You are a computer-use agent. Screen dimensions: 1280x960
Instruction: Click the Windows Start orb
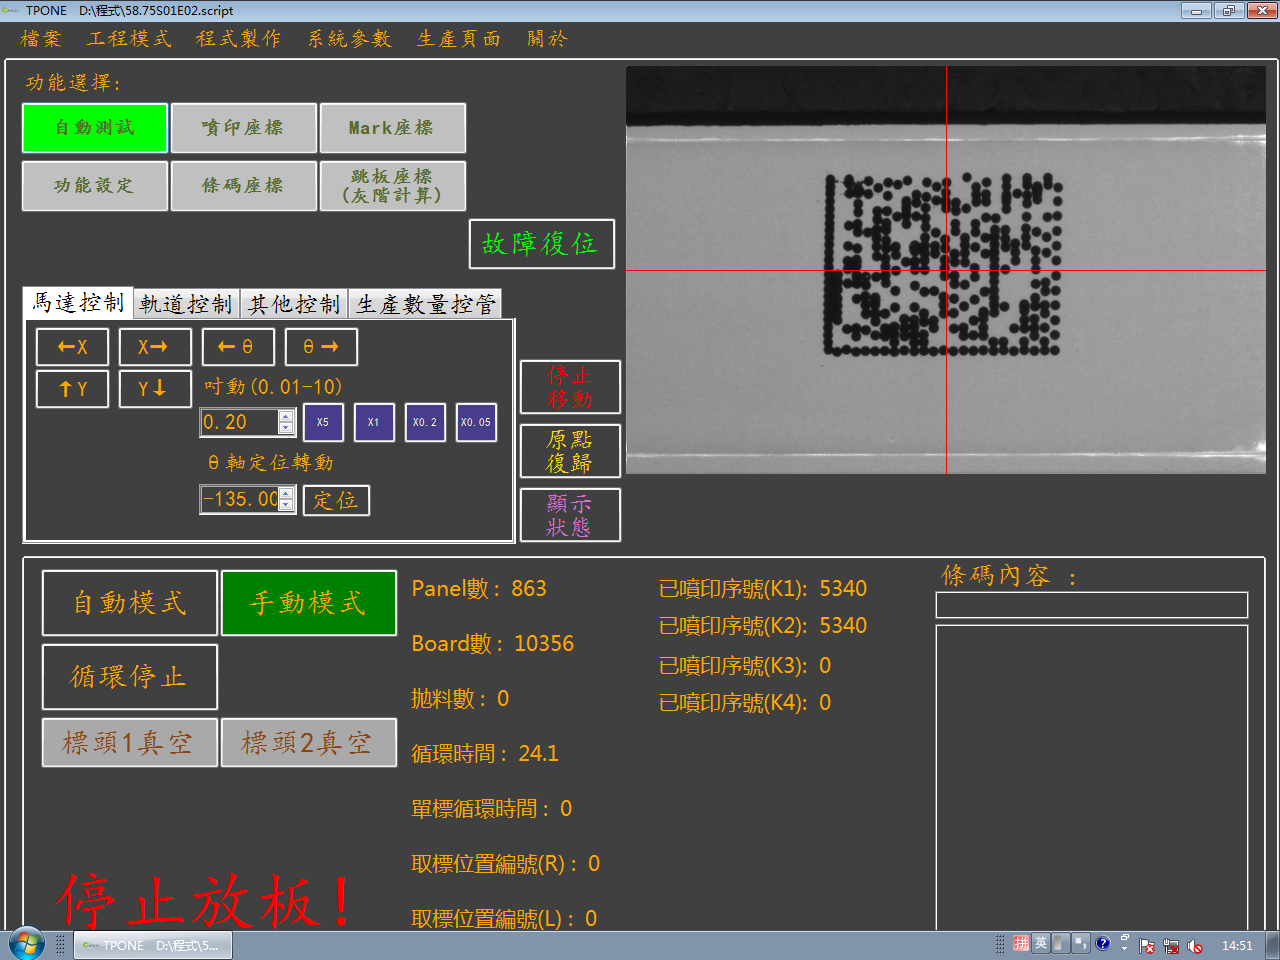(27, 944)
